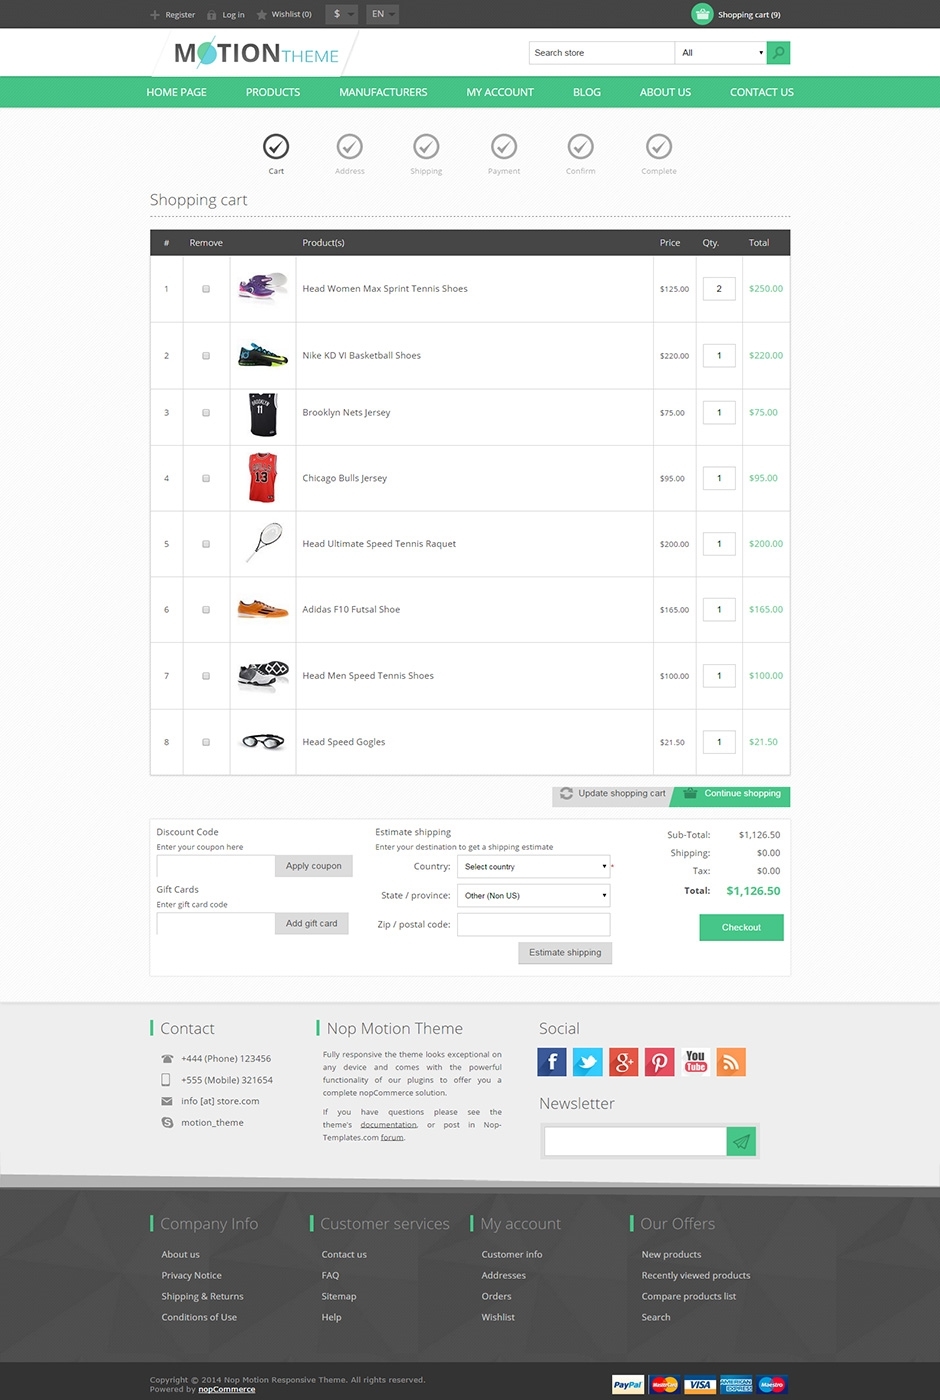This screenshot has height=1400, width=940.
Task: Click the green search magnifier icon
Action: [778, 52]
